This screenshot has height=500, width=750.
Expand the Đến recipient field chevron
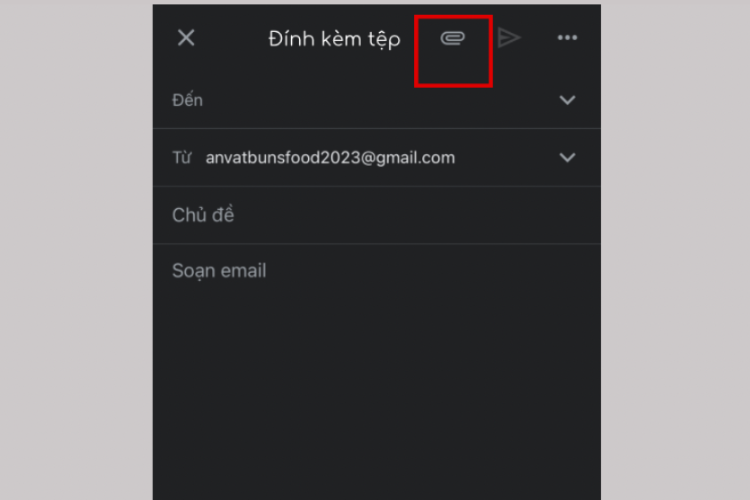pyautogui.click(x=567, y=100)
